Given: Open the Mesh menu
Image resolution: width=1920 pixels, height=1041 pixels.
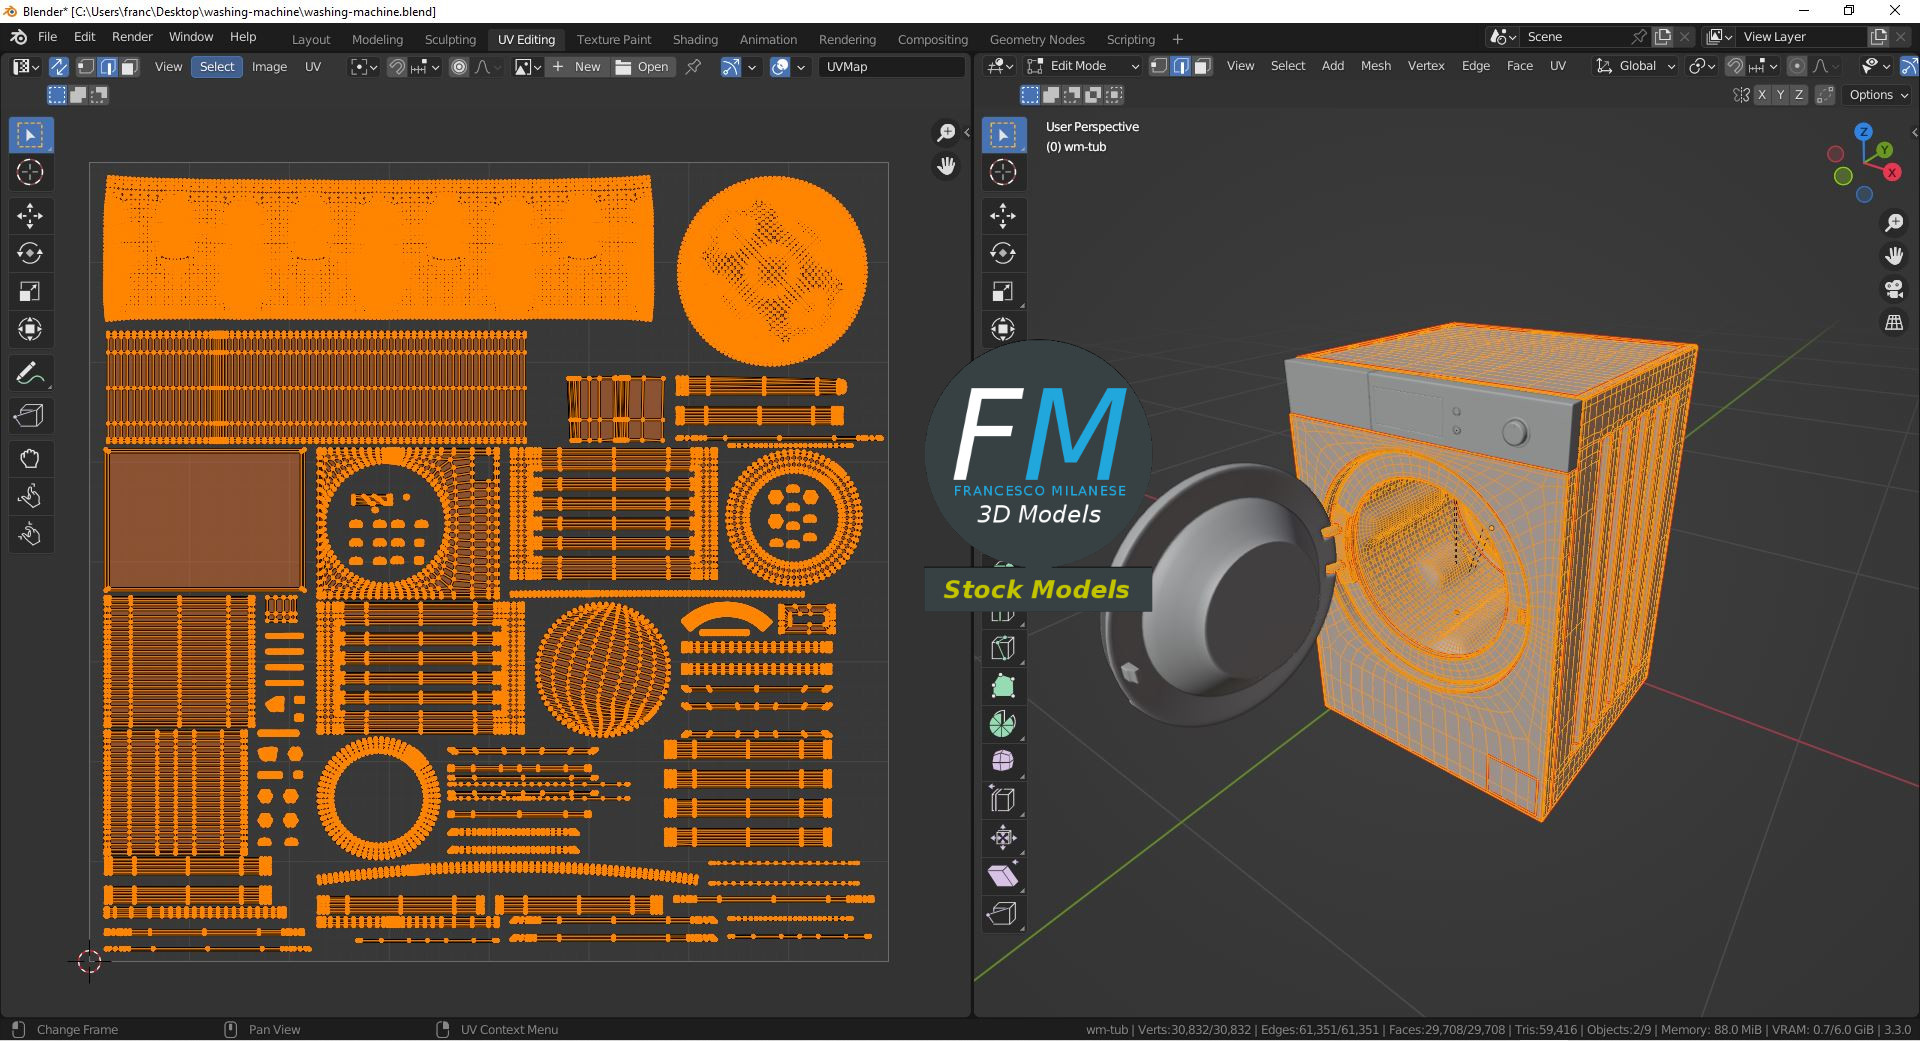Looking at the screenshot, I should coord(1375,66).
